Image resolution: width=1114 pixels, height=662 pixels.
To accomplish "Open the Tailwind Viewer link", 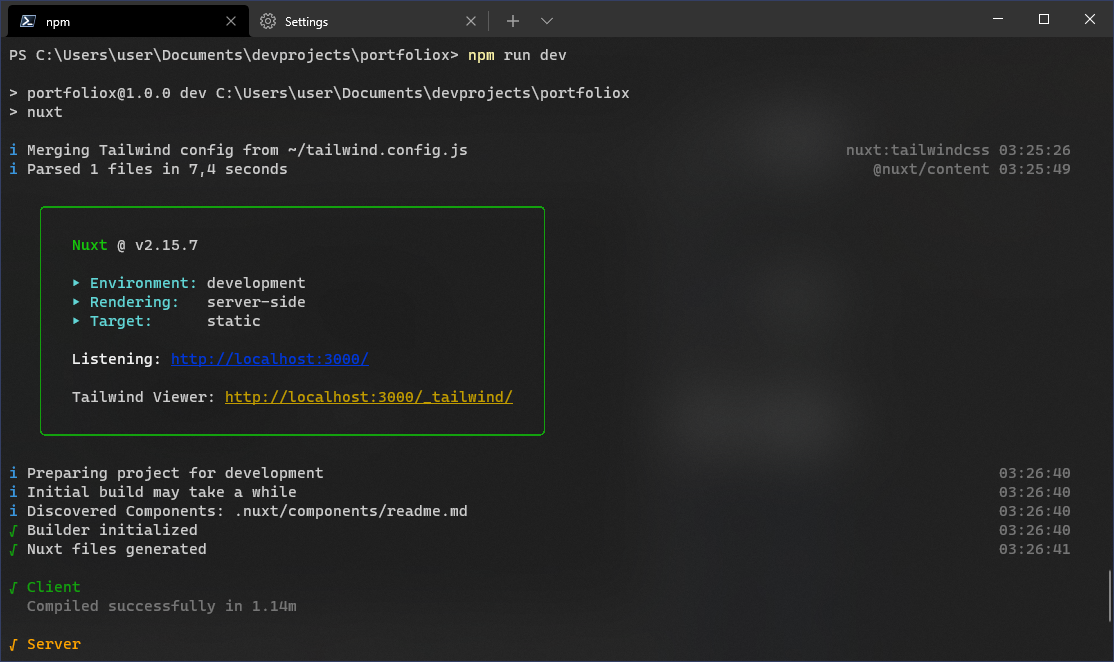I will (x=368, y=396).
